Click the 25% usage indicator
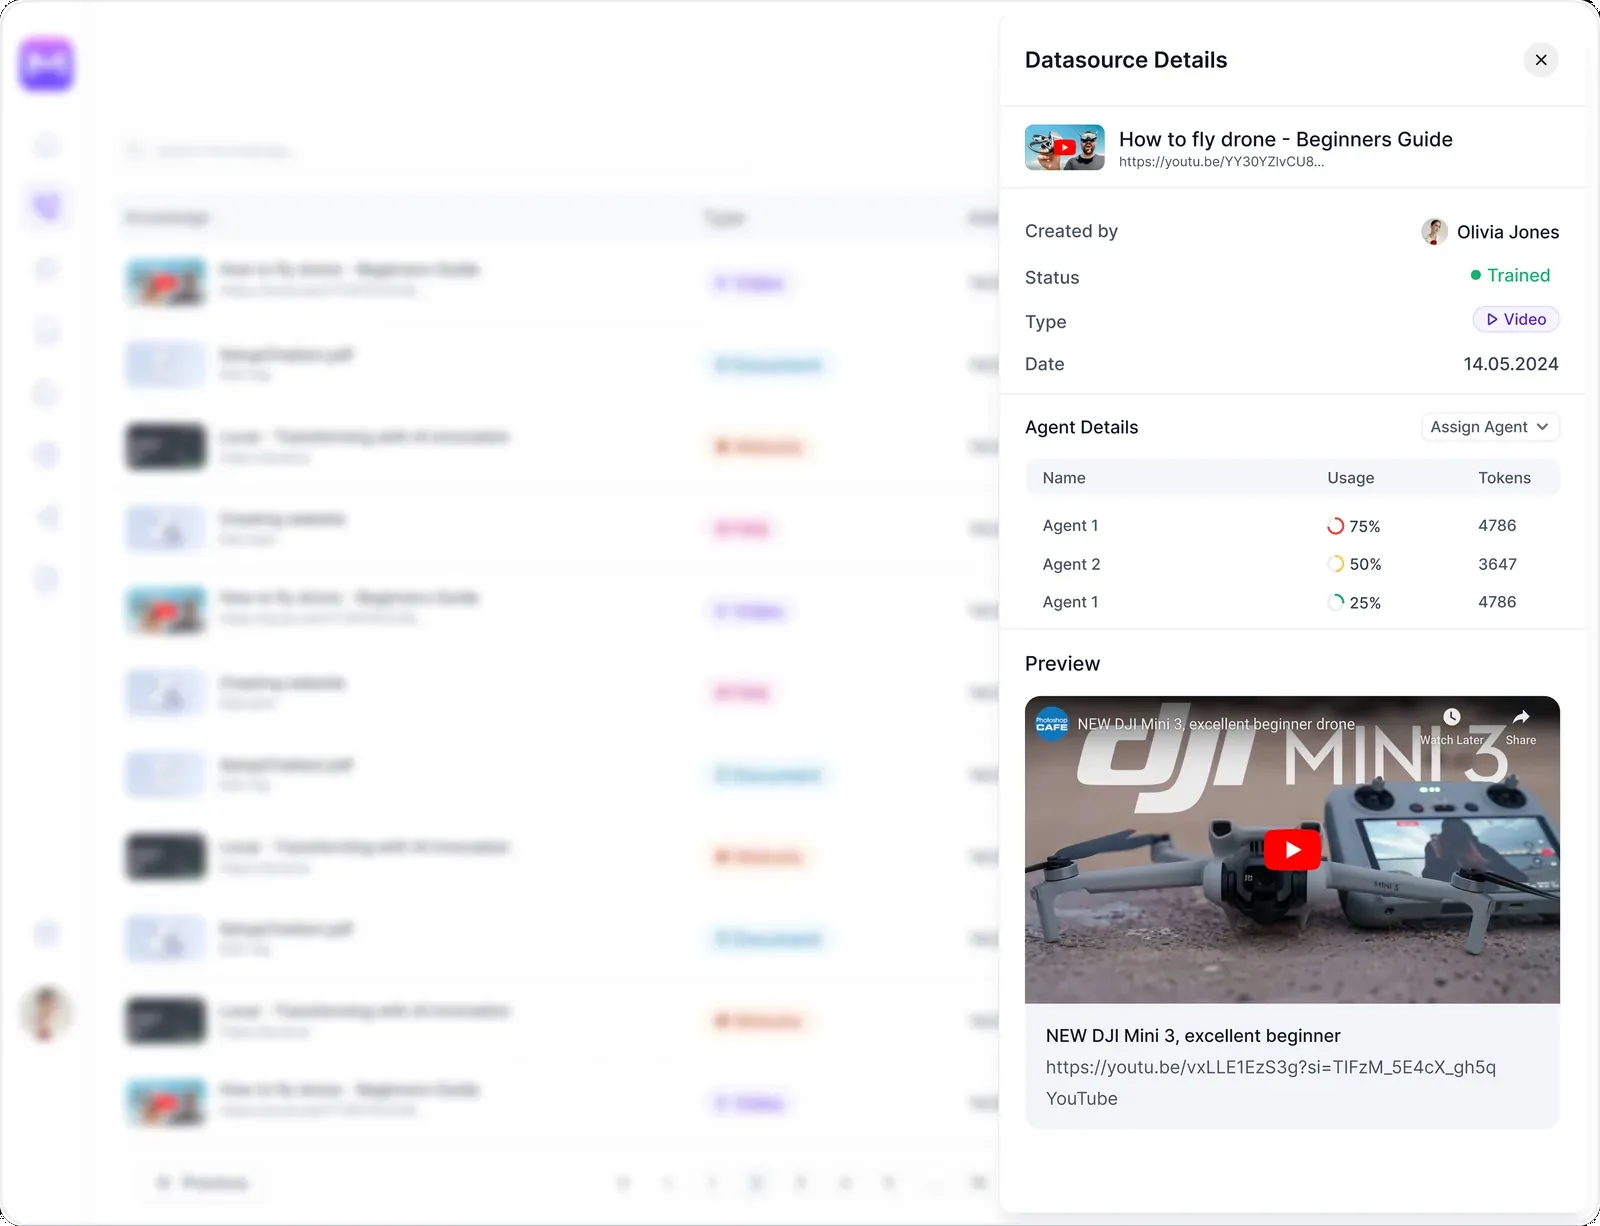 click(1354, 602)
